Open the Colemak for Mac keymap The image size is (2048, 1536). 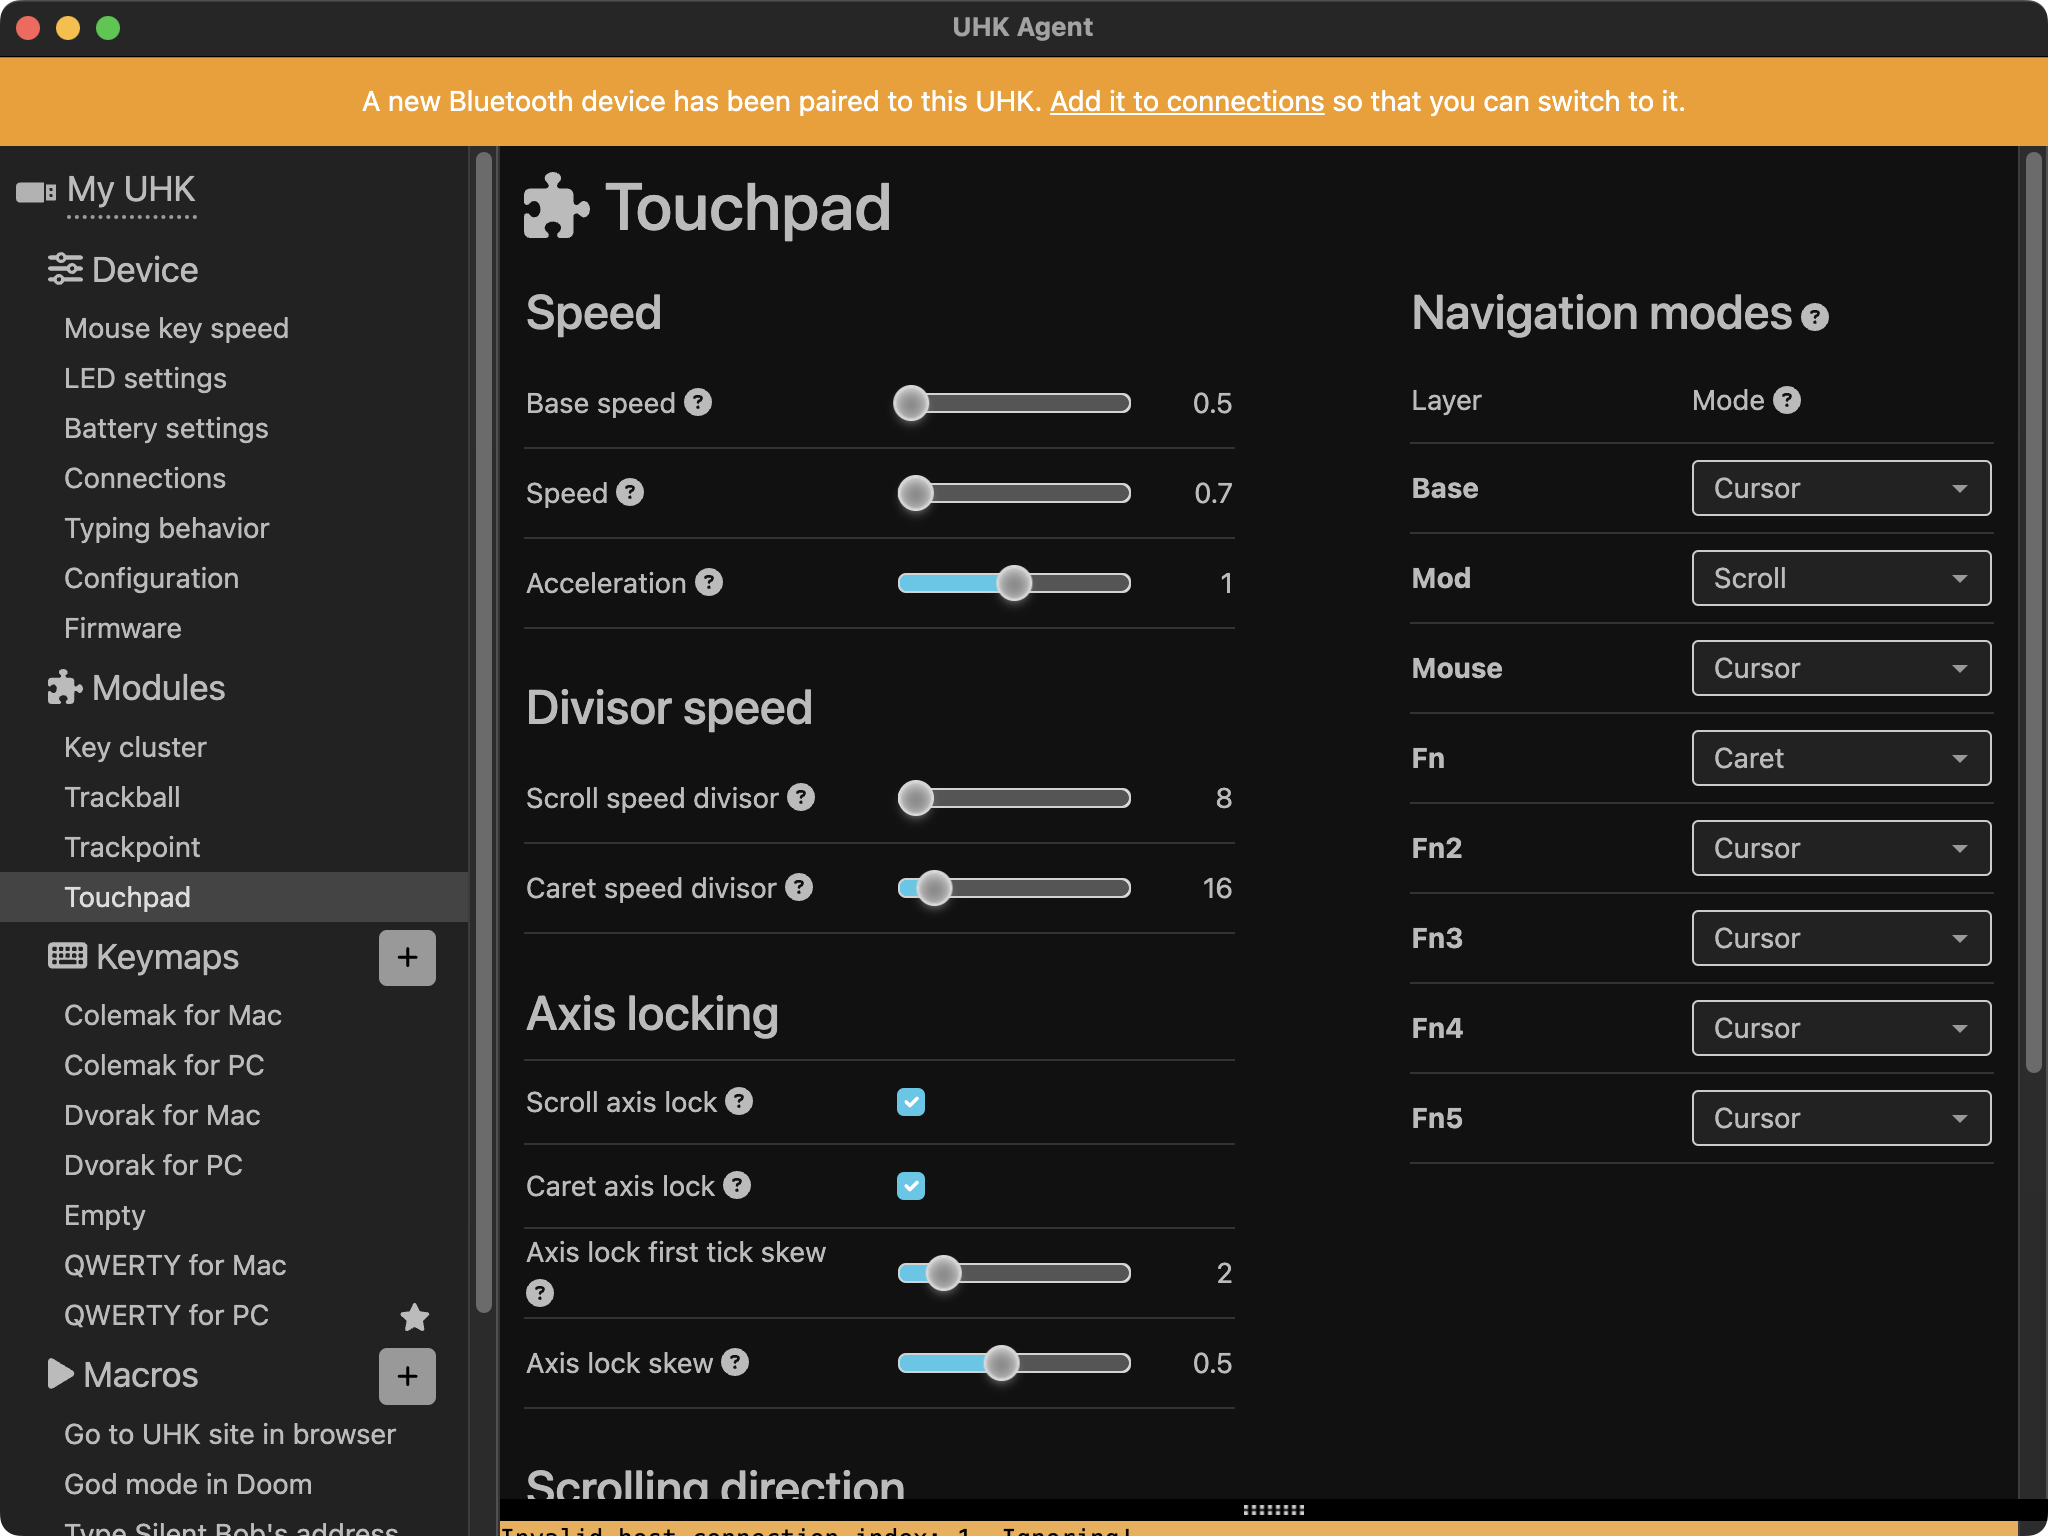coord(173,1015)
